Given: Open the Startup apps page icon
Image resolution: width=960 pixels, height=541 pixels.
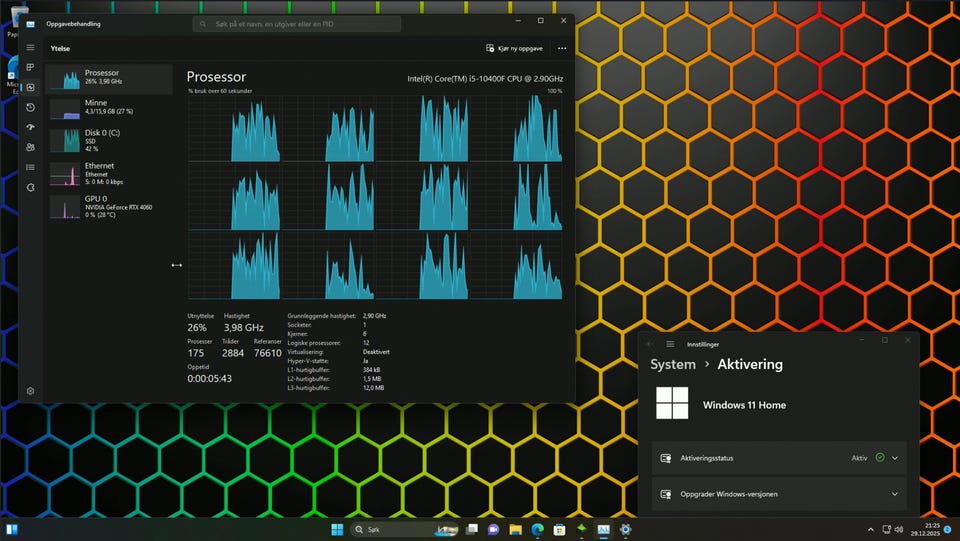Looking at the screenshot, I should click(x=30, y=127).
